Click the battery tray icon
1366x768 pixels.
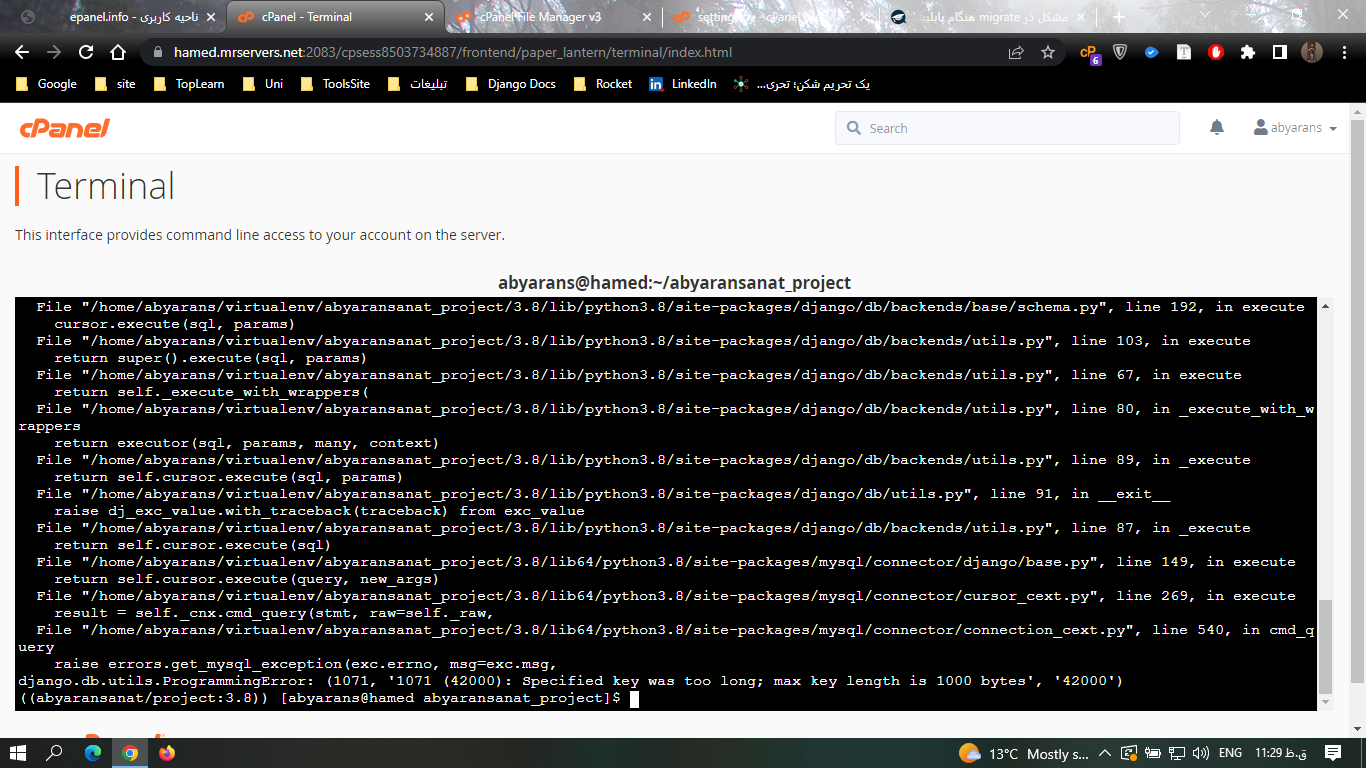[1152, 753]
